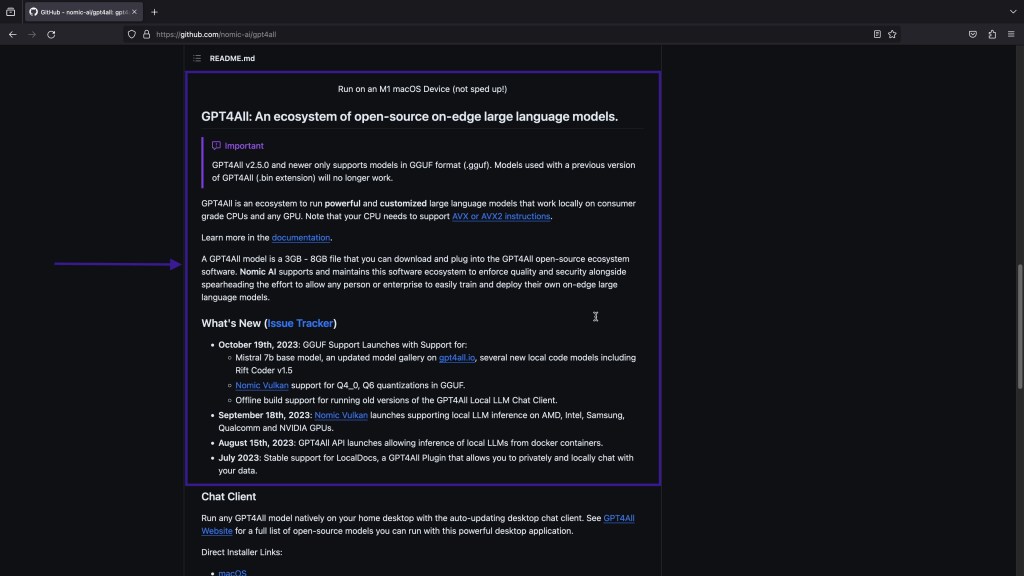
Task: Open the tracking protection shield icon
Action: 132,34
